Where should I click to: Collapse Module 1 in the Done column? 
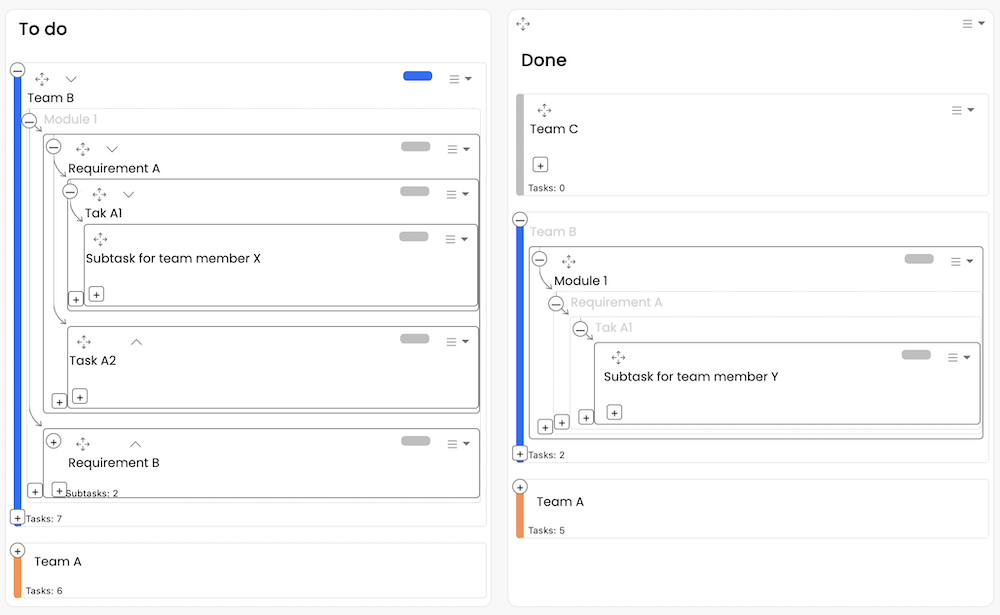(540, 259)
